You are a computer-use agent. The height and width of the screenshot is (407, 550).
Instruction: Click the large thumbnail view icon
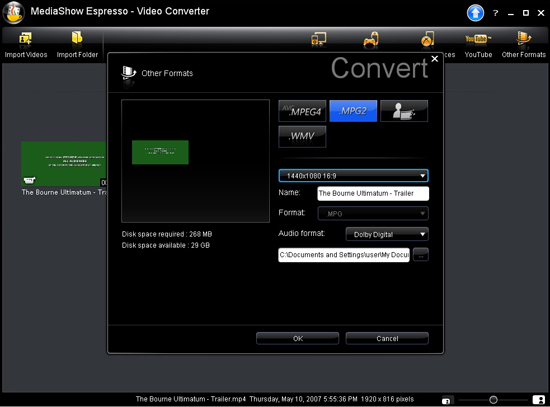tap(538, 400)
